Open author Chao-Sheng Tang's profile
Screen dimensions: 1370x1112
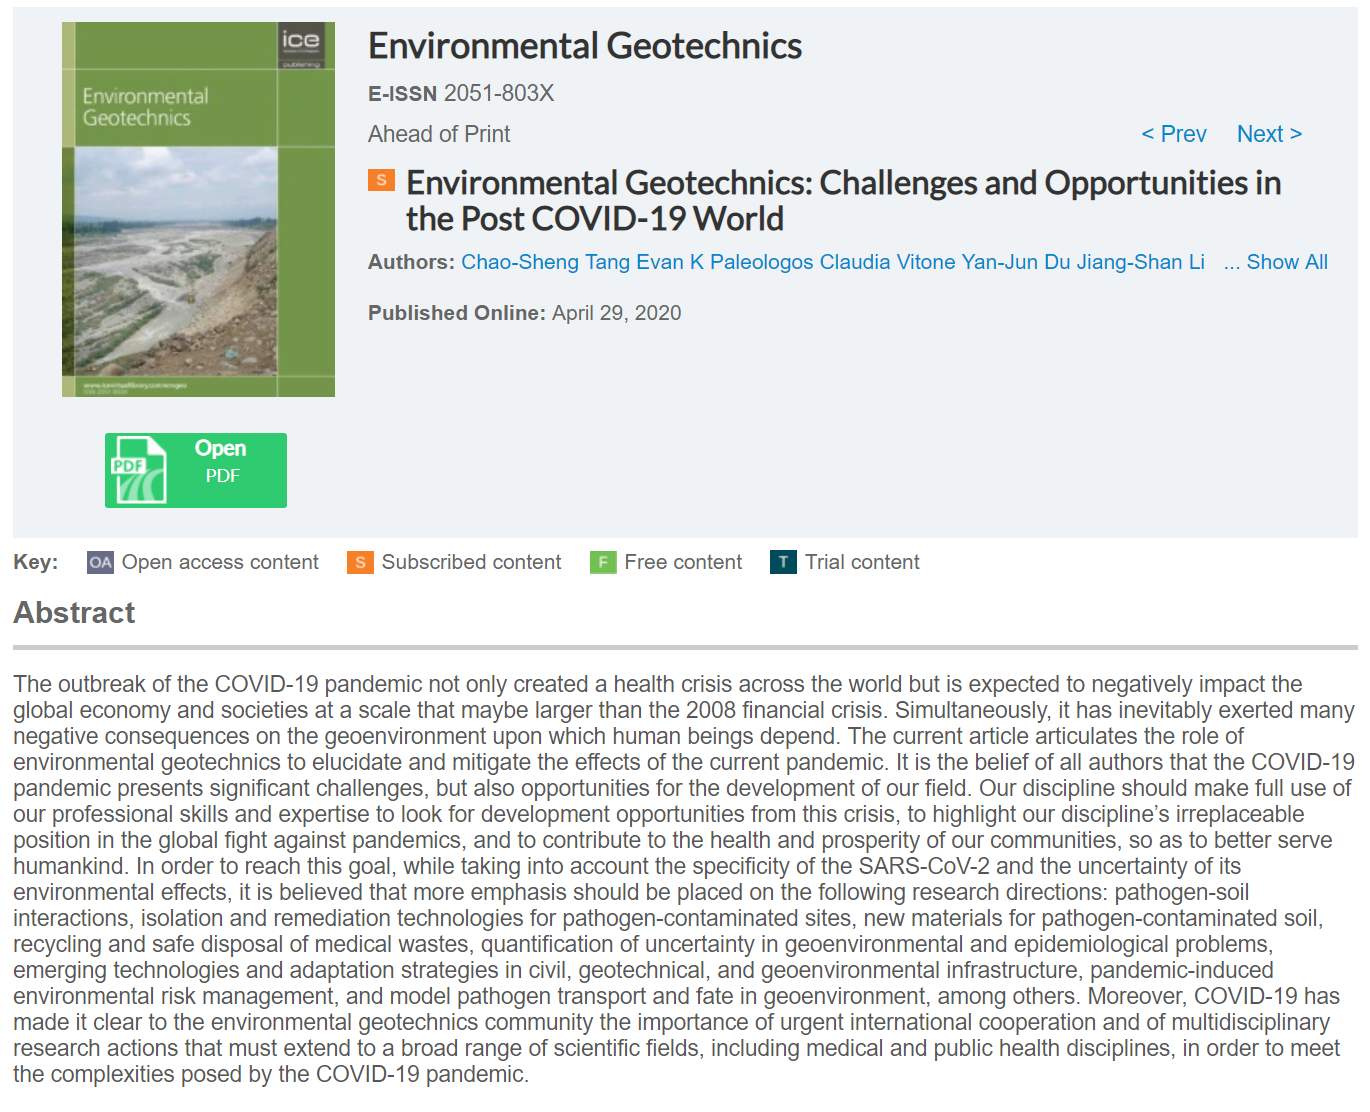tap(545, 262)
